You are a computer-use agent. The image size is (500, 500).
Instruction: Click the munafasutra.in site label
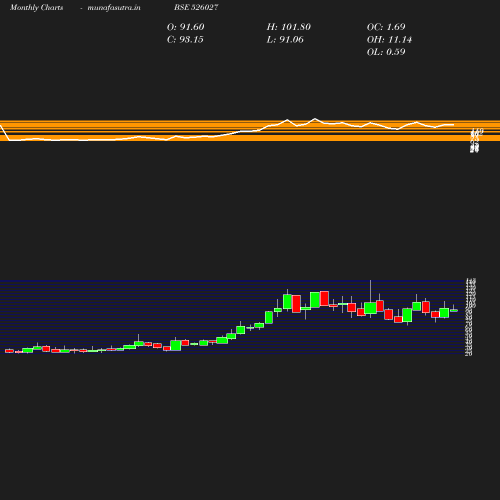[114, 8]
